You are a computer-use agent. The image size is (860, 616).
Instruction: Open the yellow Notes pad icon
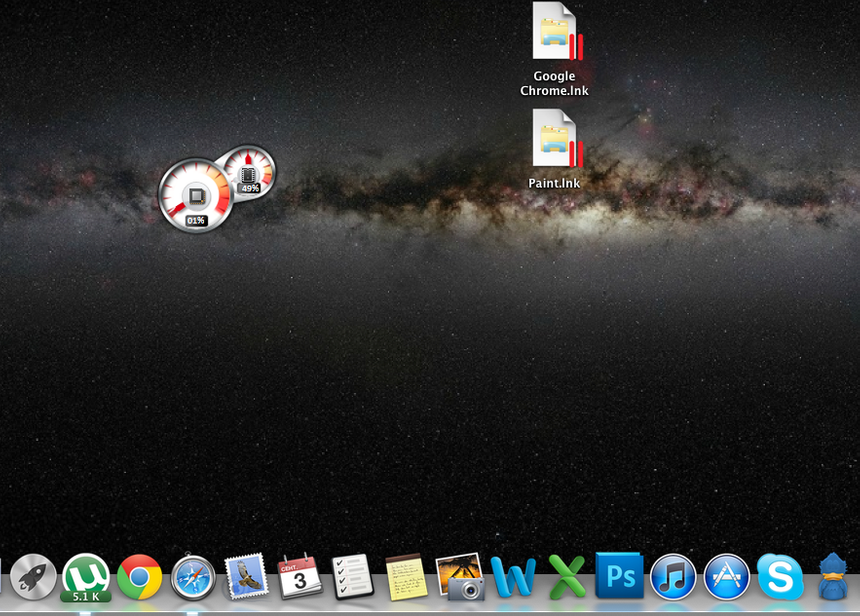tap(406, 577)
